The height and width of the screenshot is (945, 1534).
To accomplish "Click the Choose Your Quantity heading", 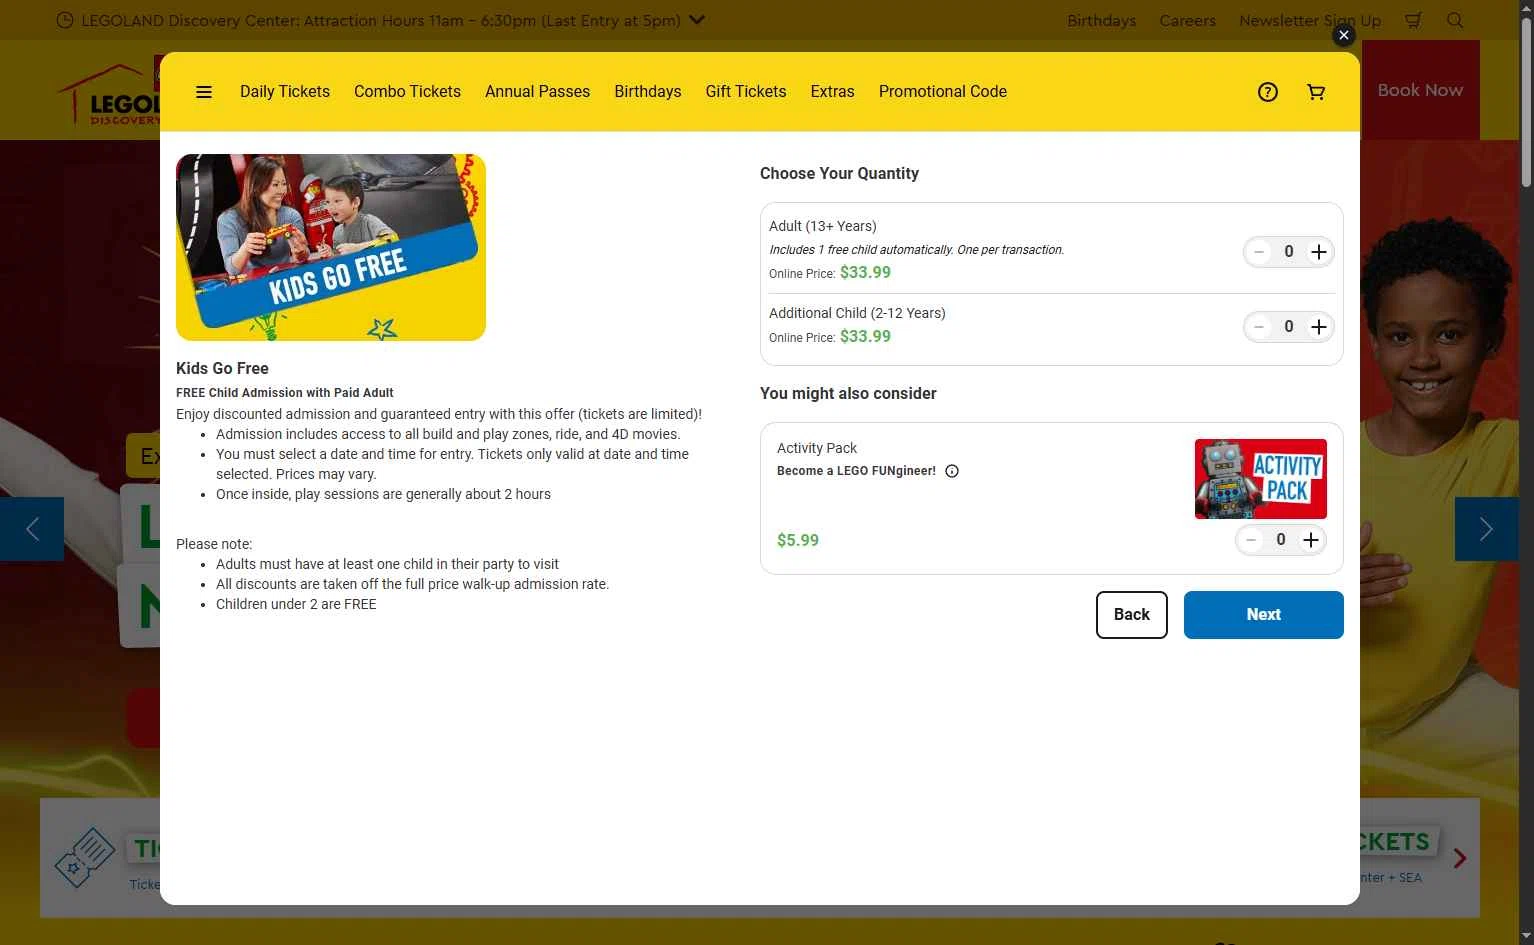I will [839, 173].
